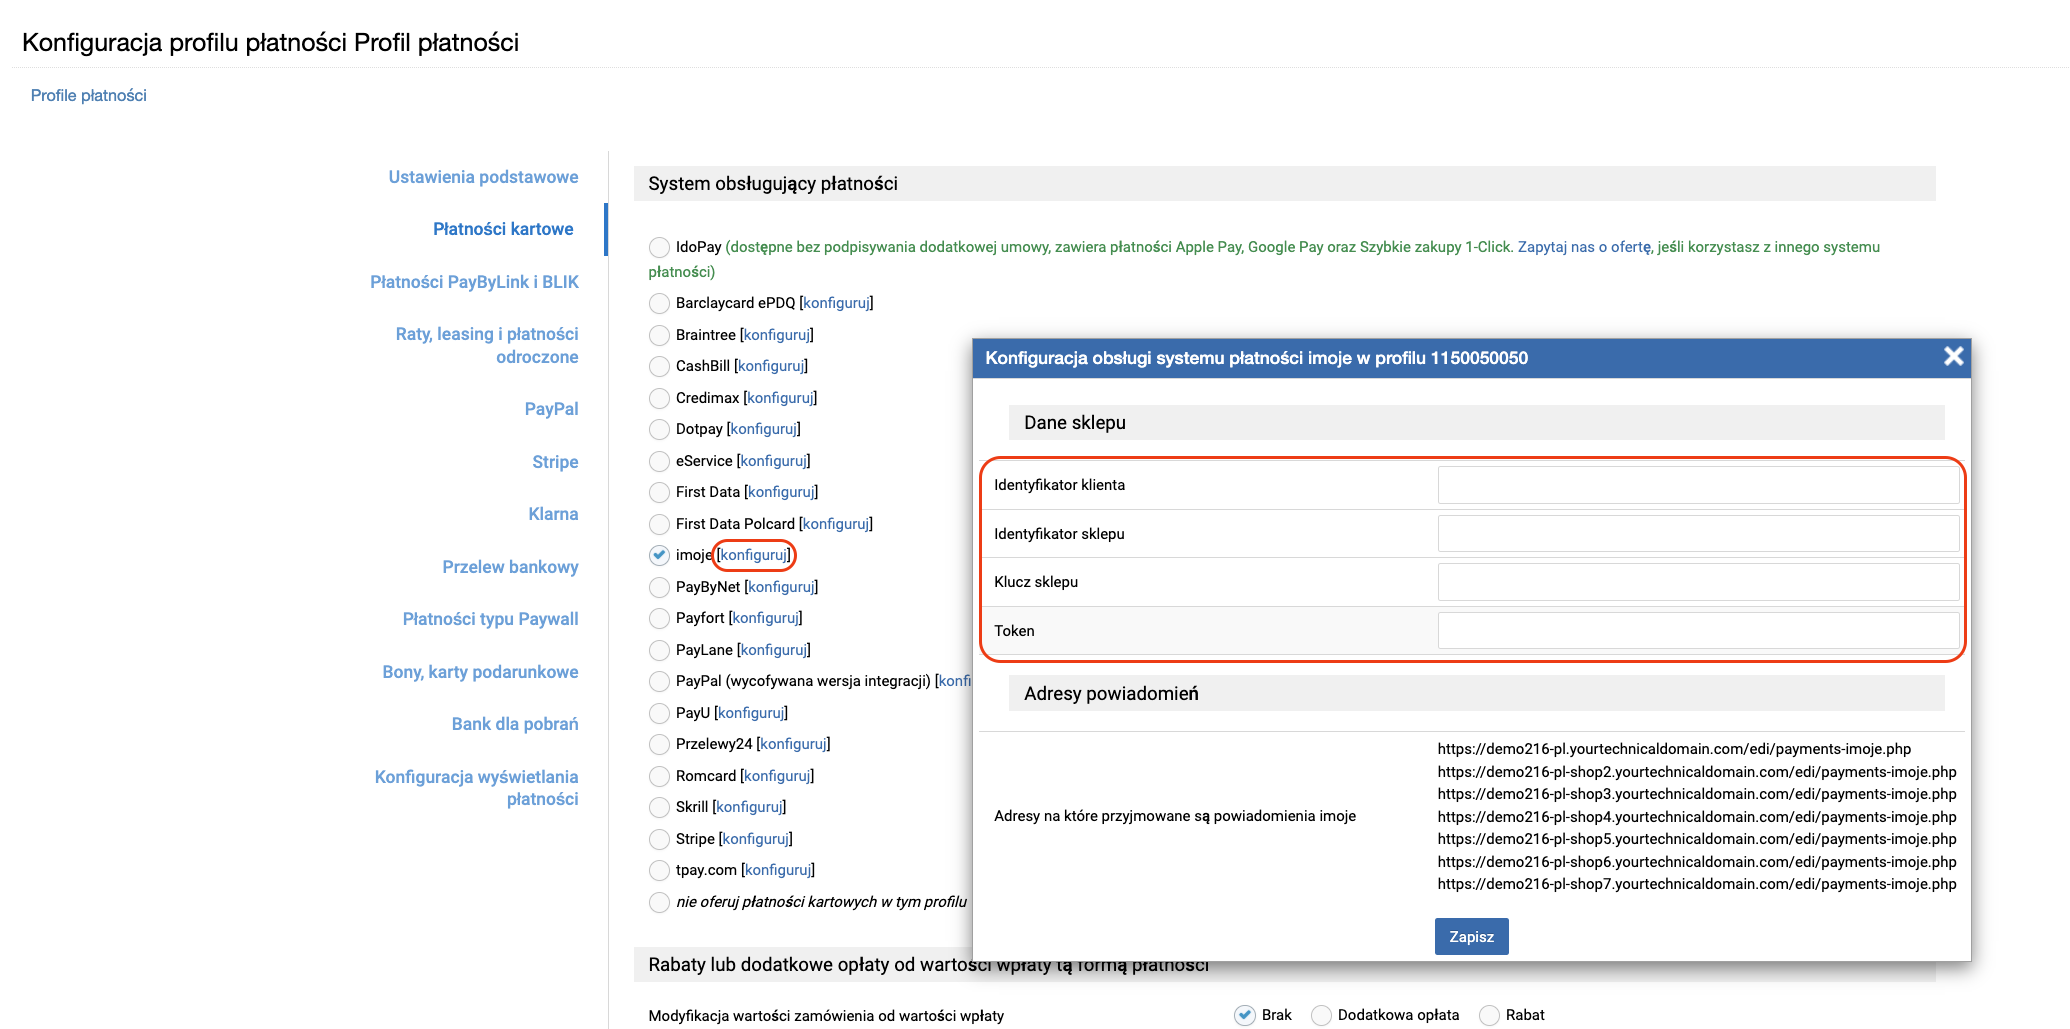Image resolution: width=2070 pixels, height=1029 pixels.
Task: Select PayPal deprecated integration radio
Action: pyautogui.click(x=659, y=681)
